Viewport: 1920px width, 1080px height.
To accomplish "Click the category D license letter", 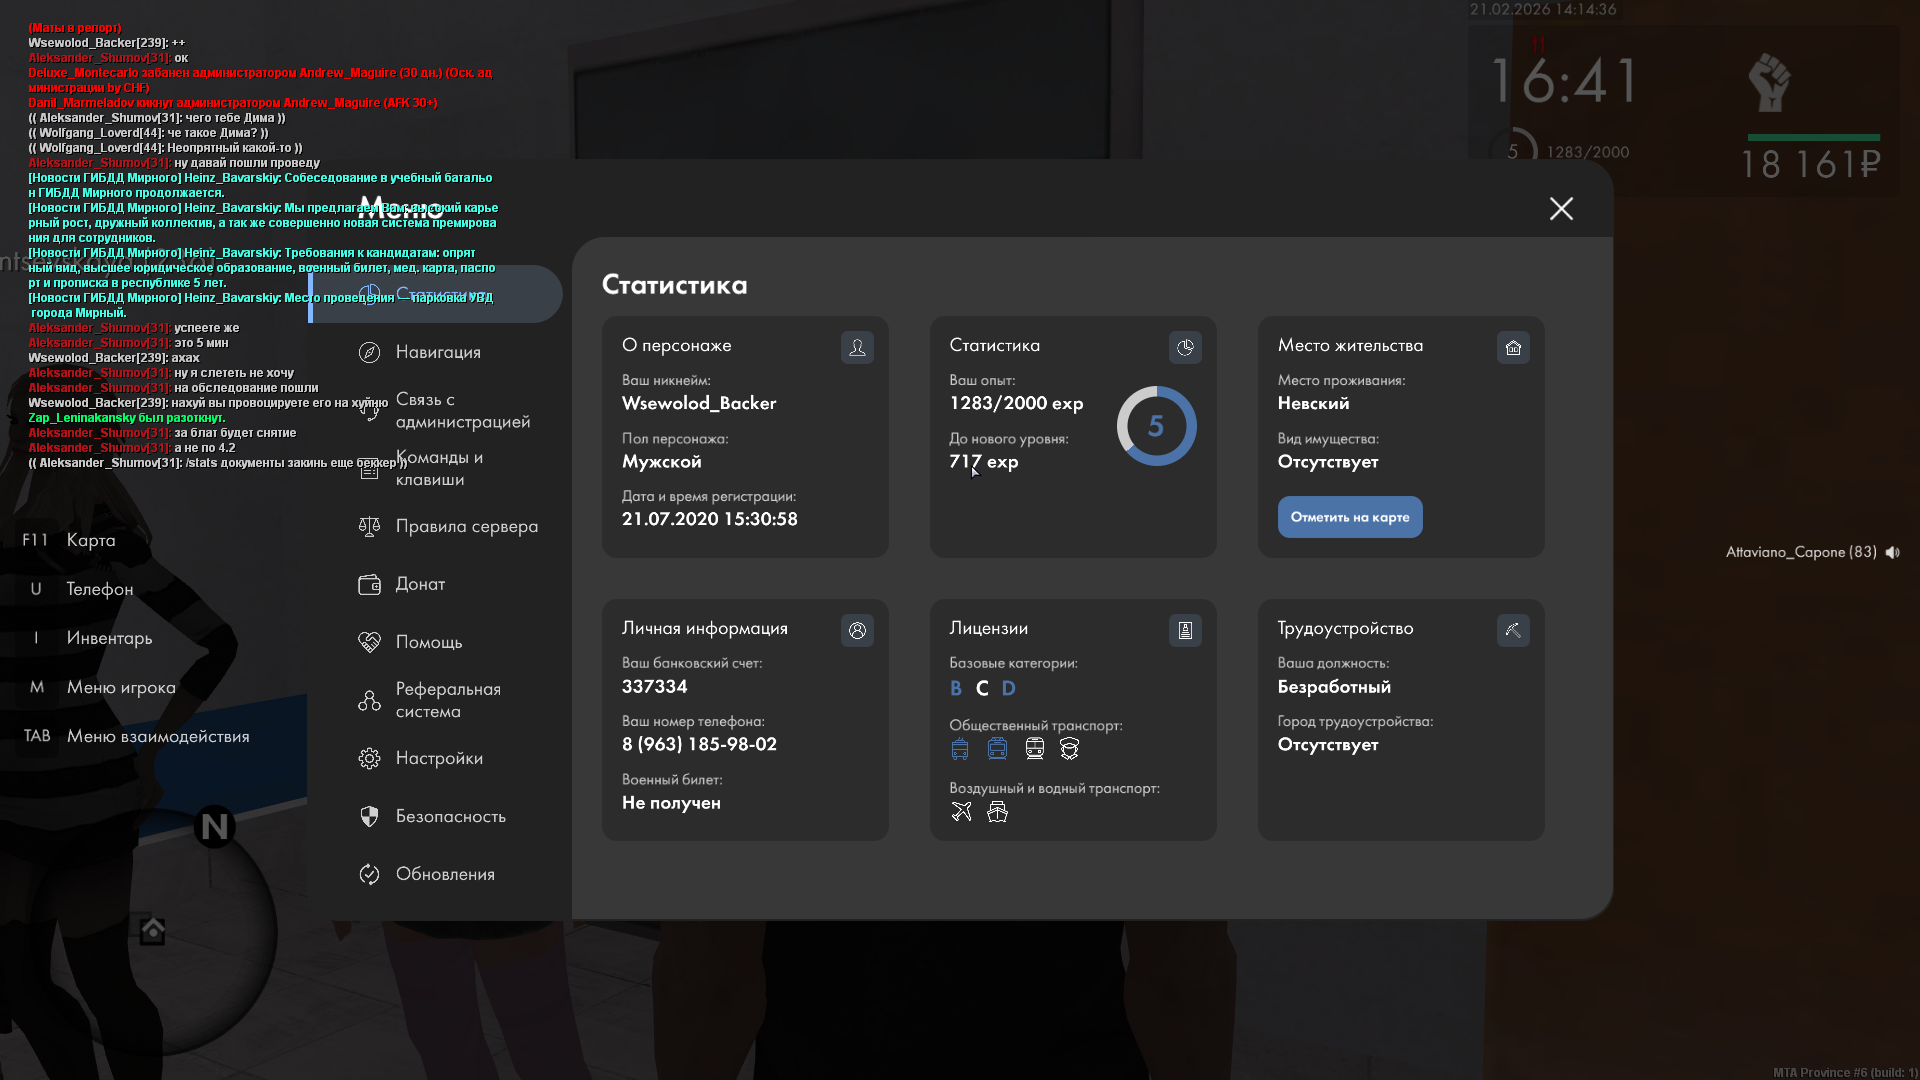I will point(1008,688).
